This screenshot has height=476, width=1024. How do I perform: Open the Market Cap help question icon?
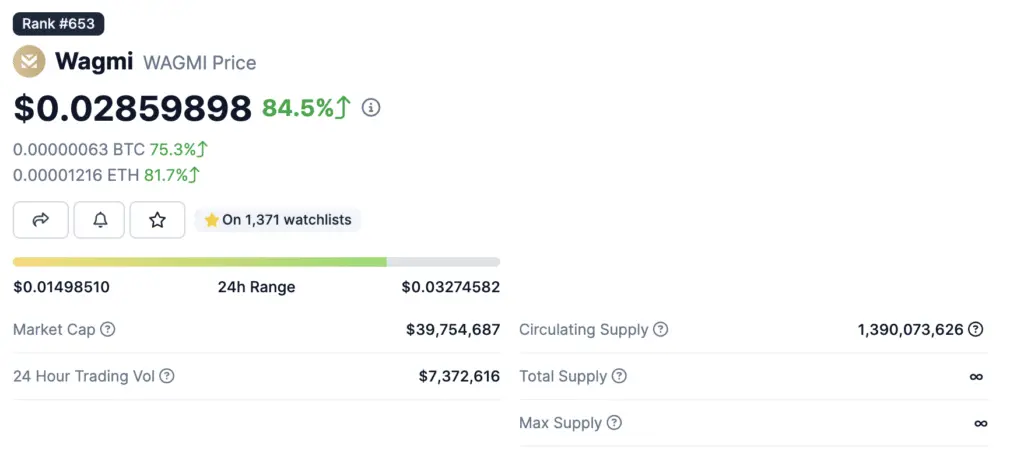[108, 329]
